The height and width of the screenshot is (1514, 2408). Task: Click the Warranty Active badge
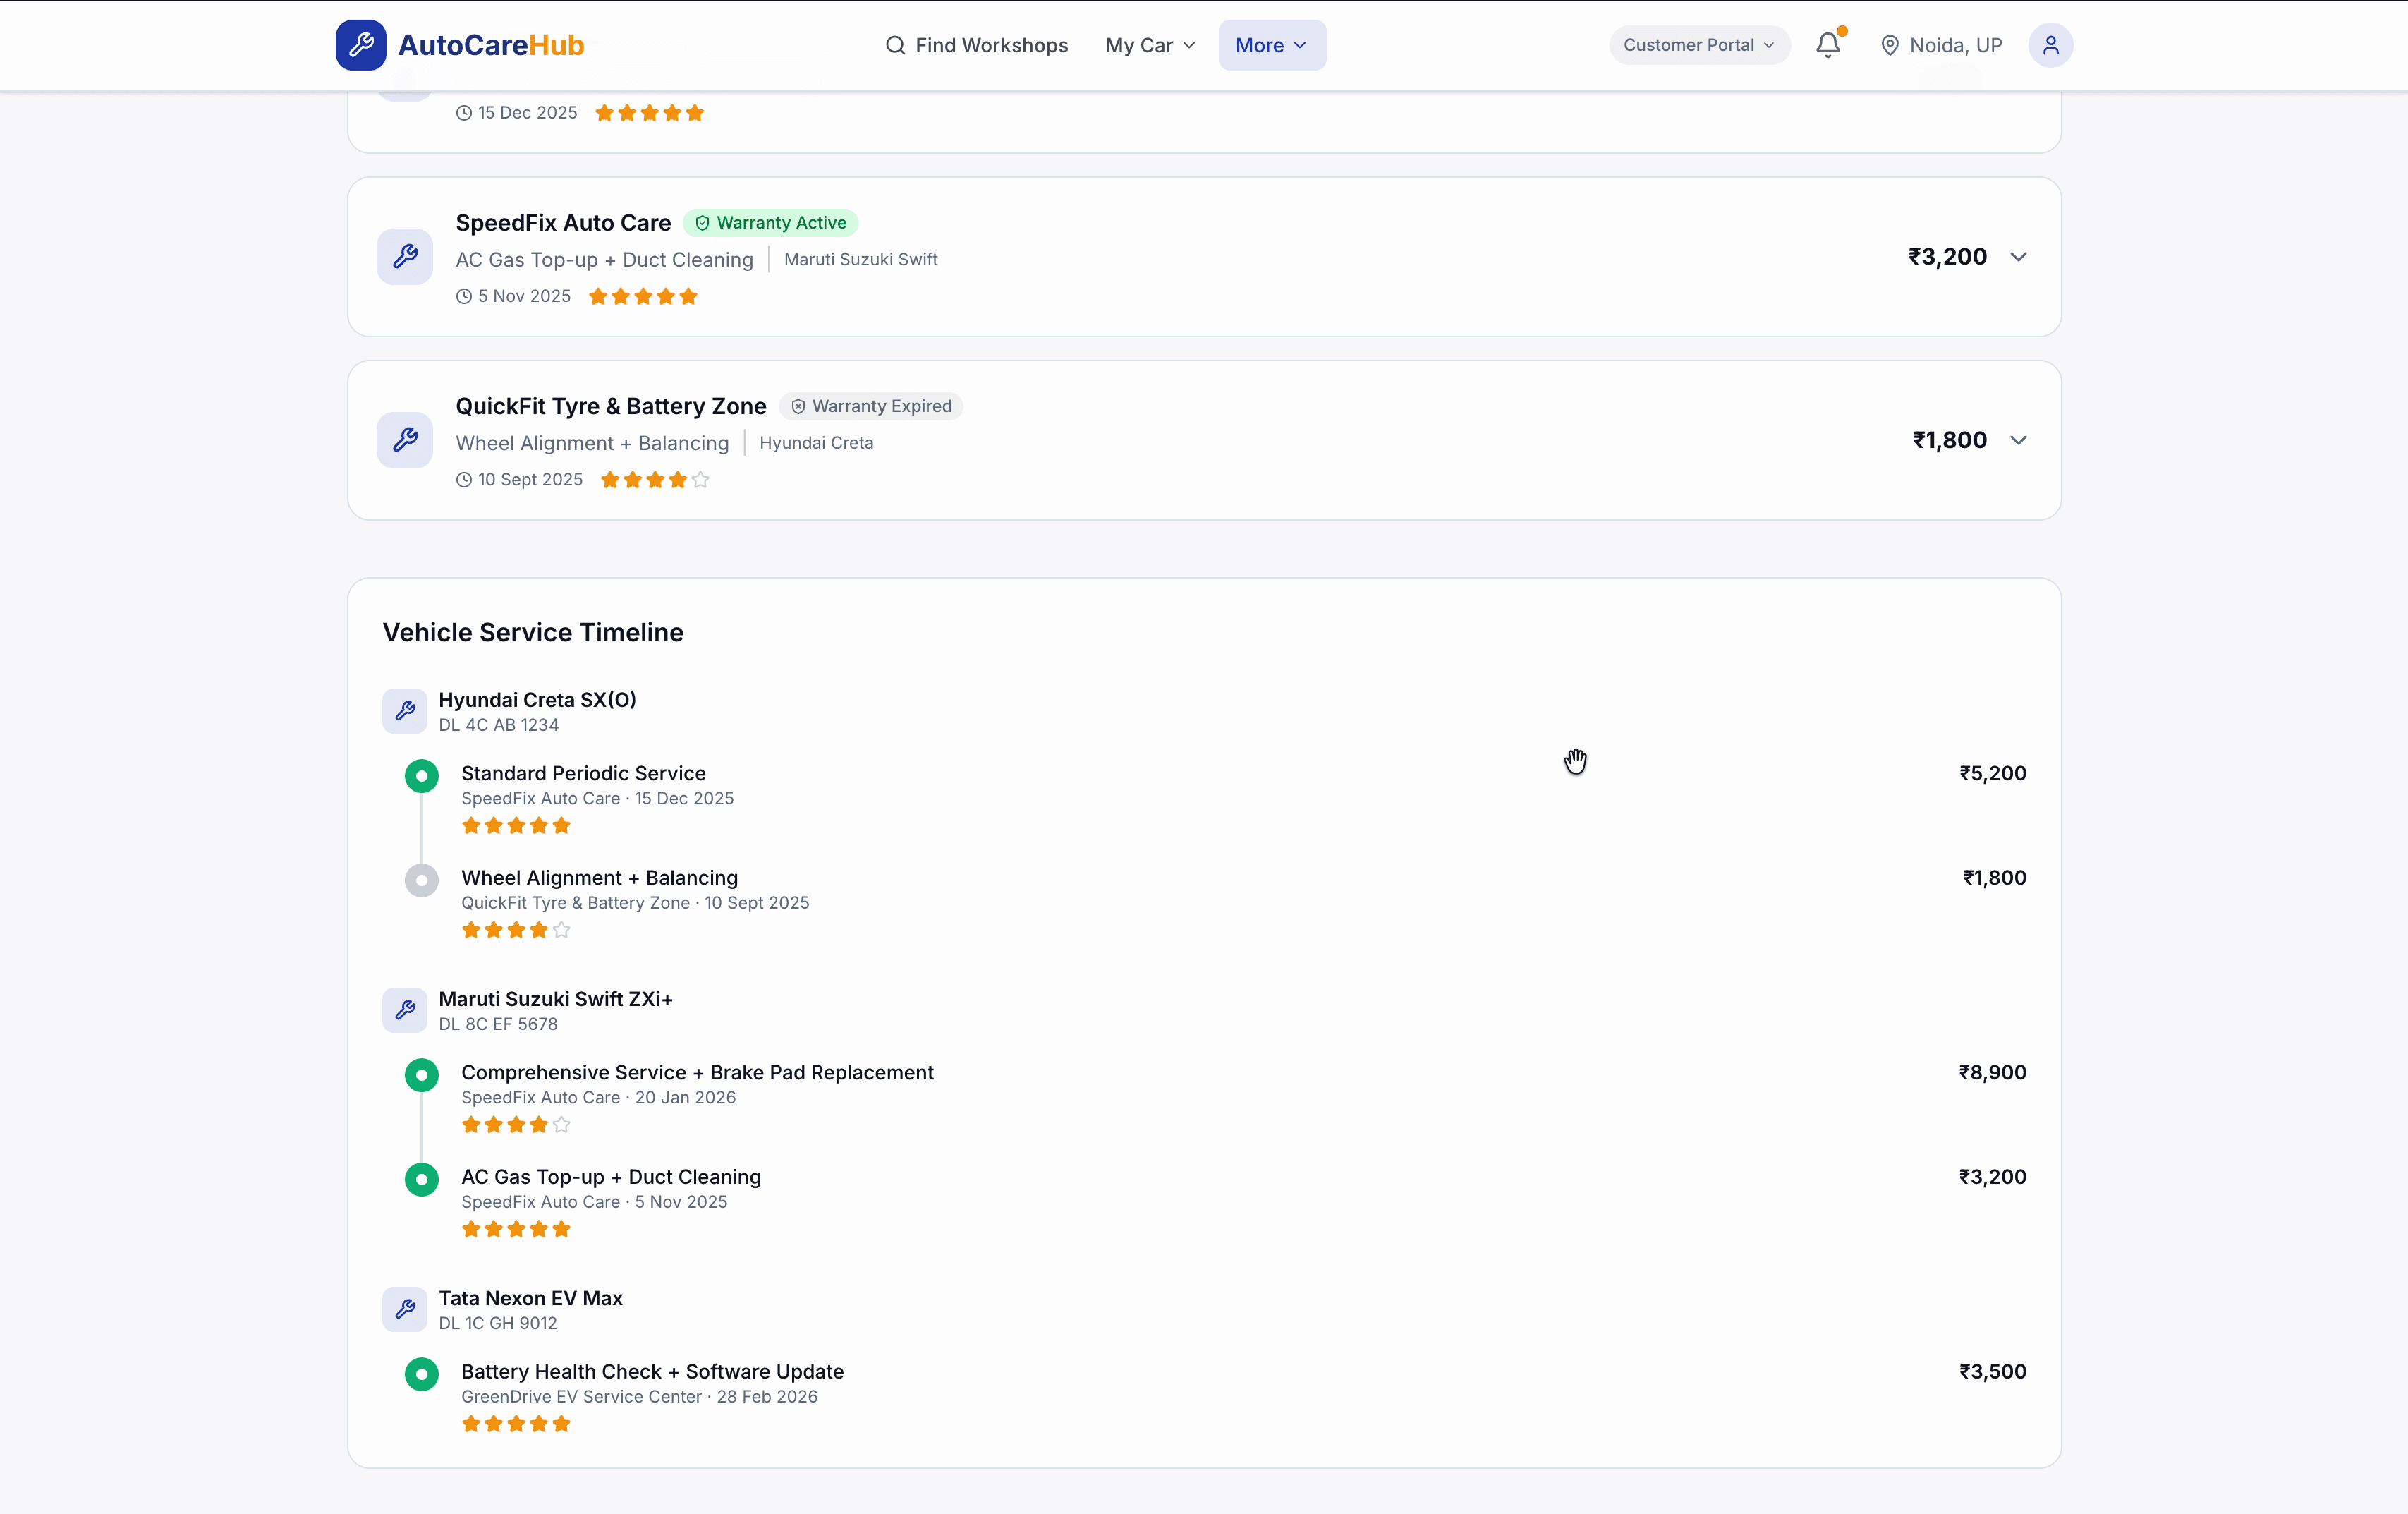770,222
